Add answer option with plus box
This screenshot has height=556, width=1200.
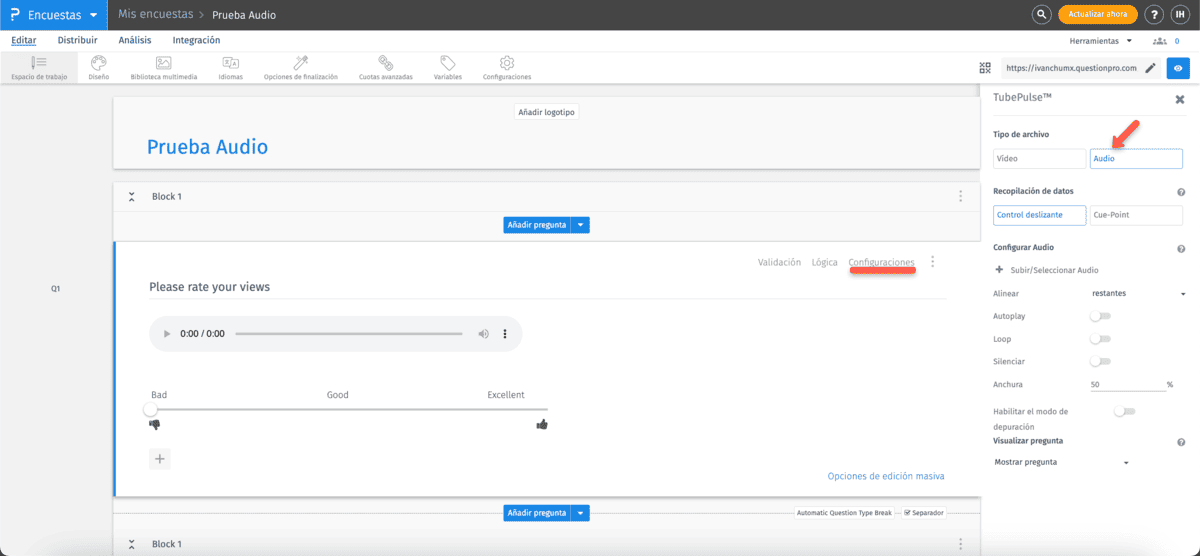click(x=160, y=459)
